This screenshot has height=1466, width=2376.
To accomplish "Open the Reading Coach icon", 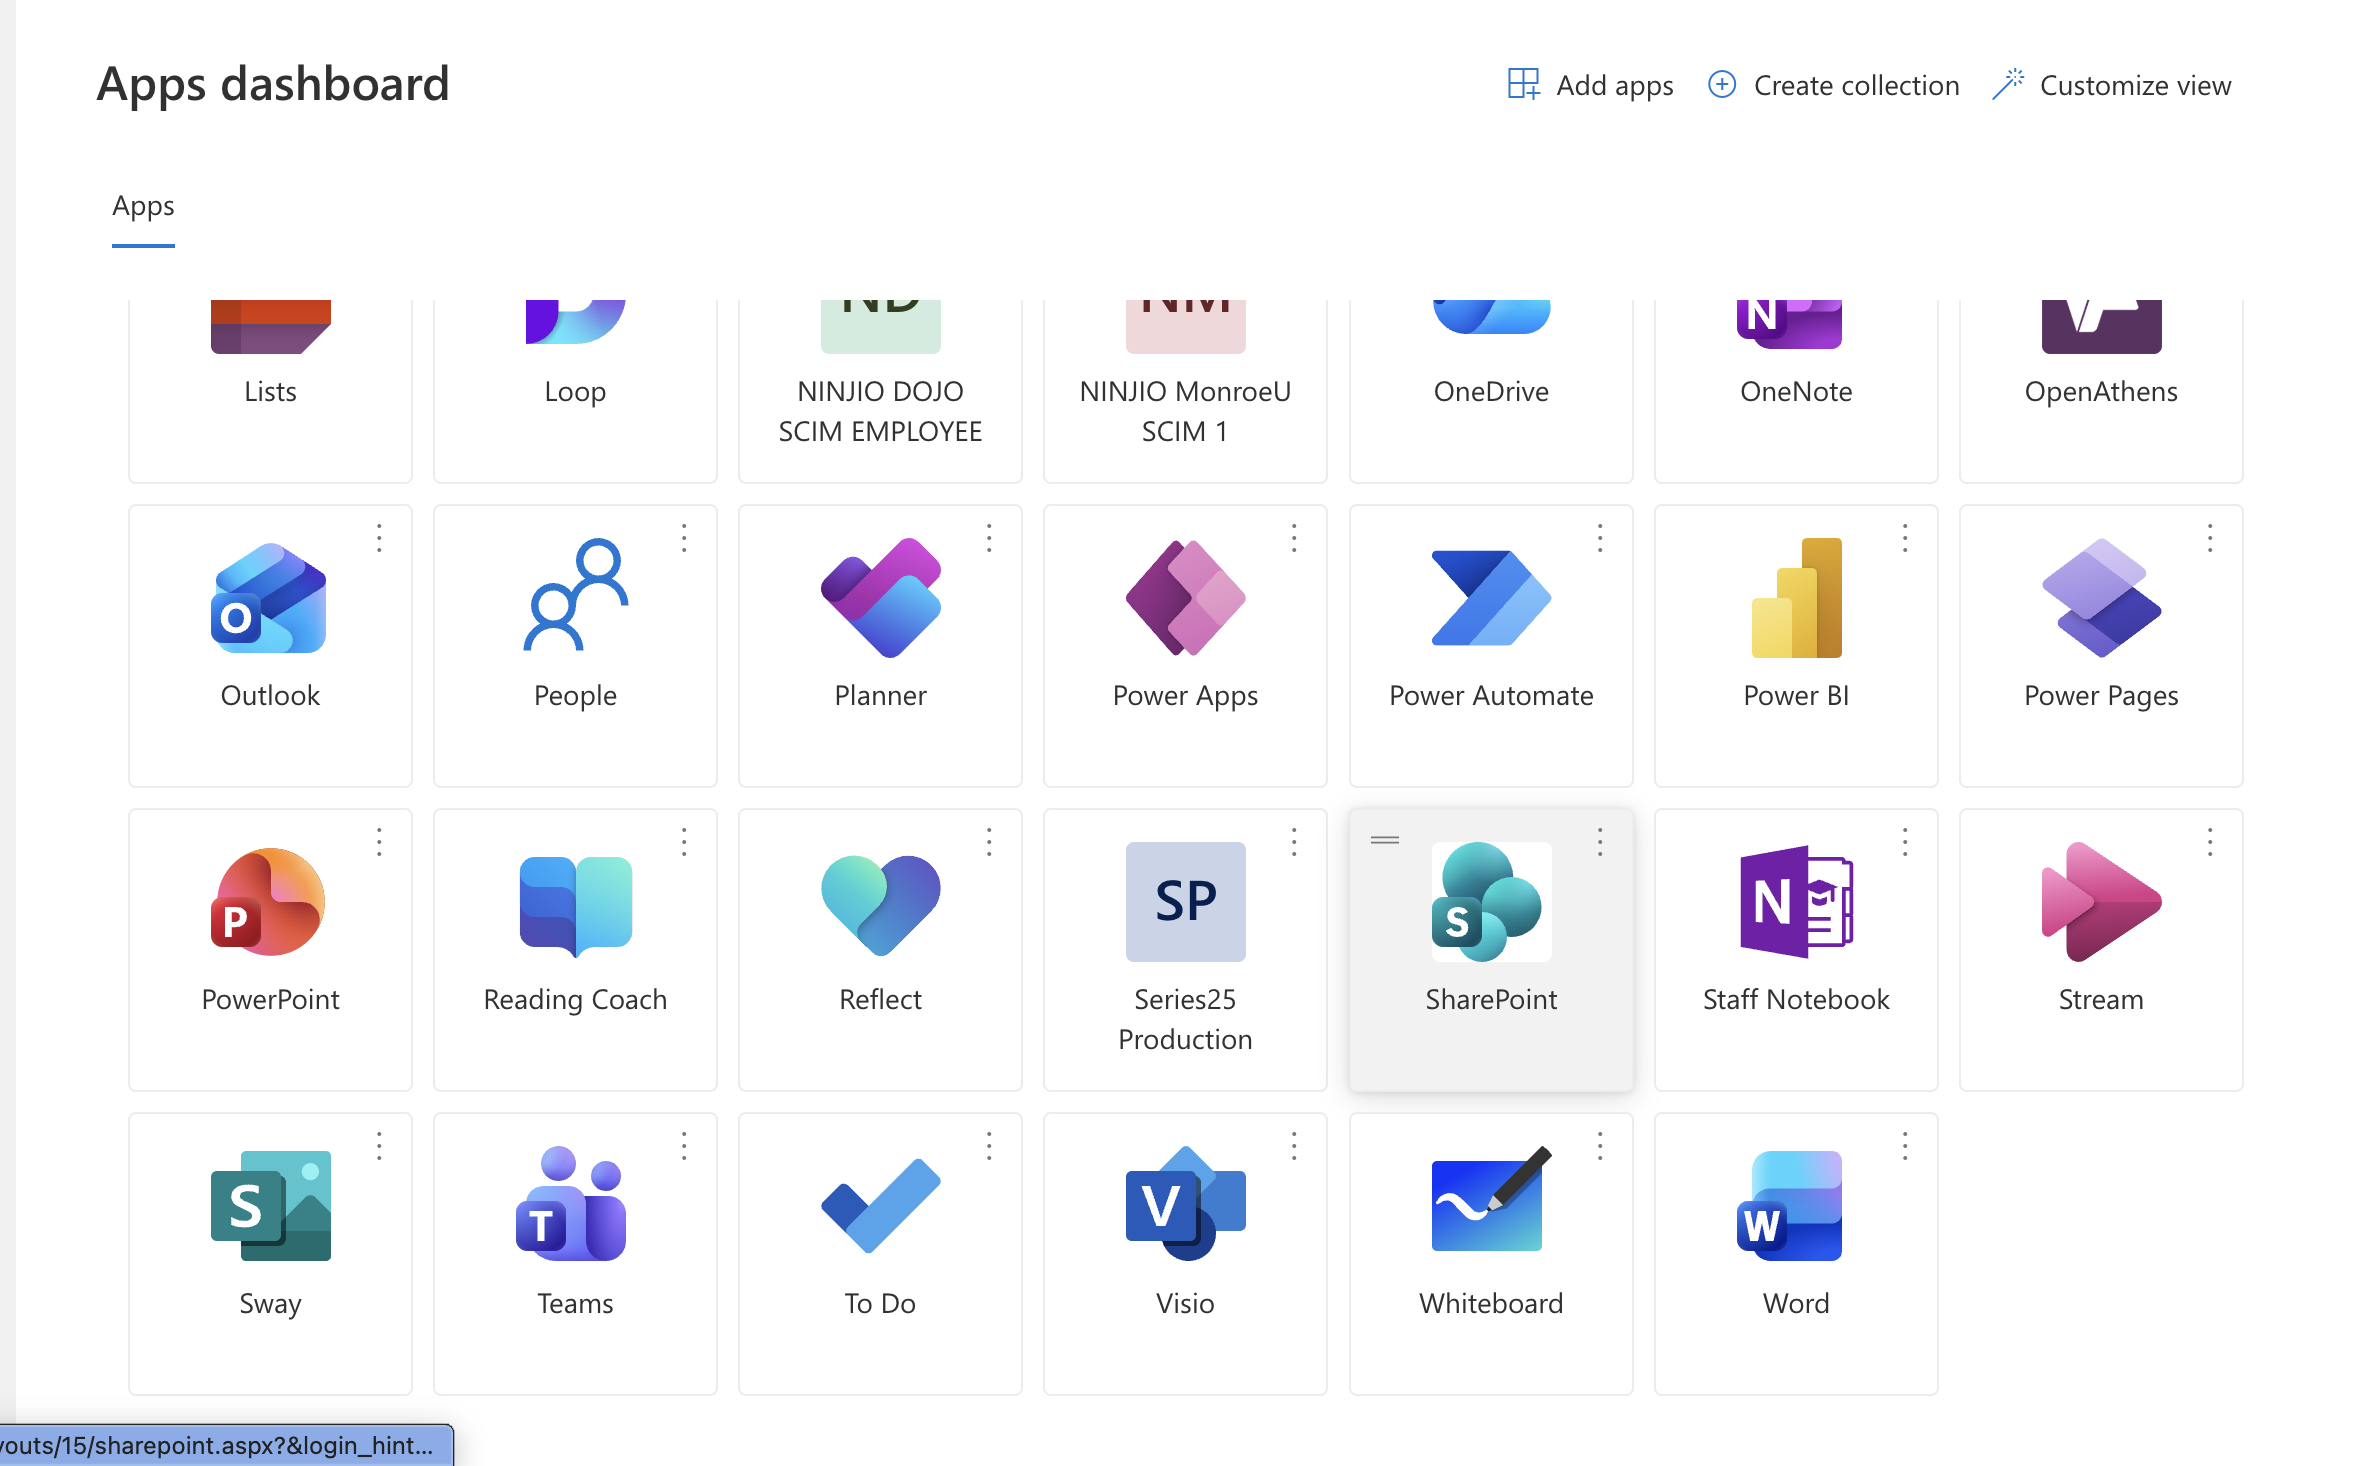I will click(575, 905).
